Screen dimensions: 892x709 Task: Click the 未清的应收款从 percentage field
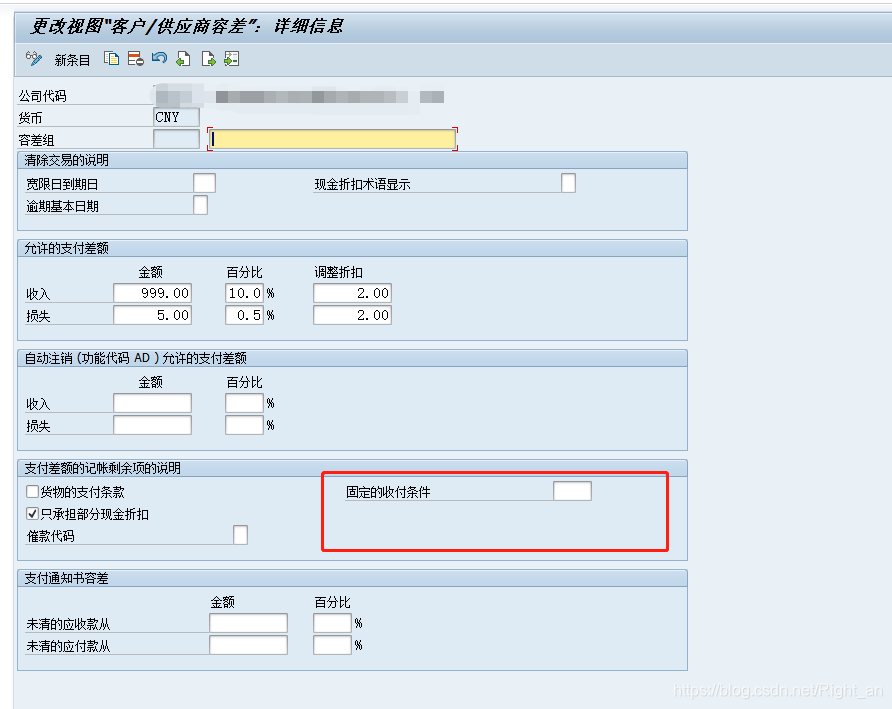332,623
